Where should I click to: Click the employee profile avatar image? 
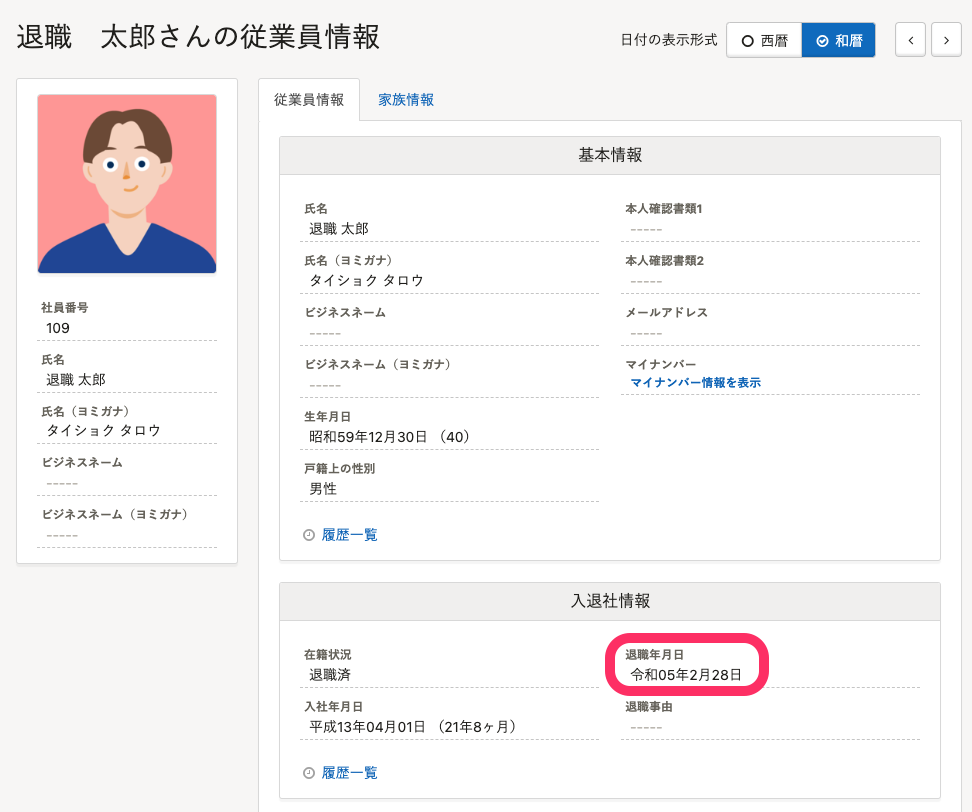(127, 184)
